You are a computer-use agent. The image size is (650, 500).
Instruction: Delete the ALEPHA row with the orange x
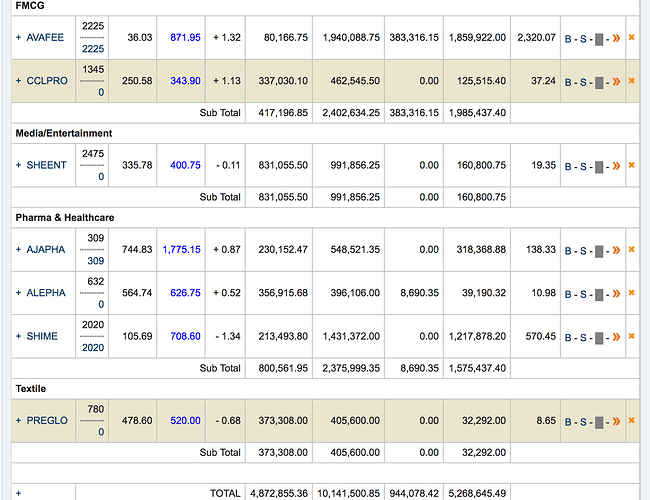click(x=631, y=293)
